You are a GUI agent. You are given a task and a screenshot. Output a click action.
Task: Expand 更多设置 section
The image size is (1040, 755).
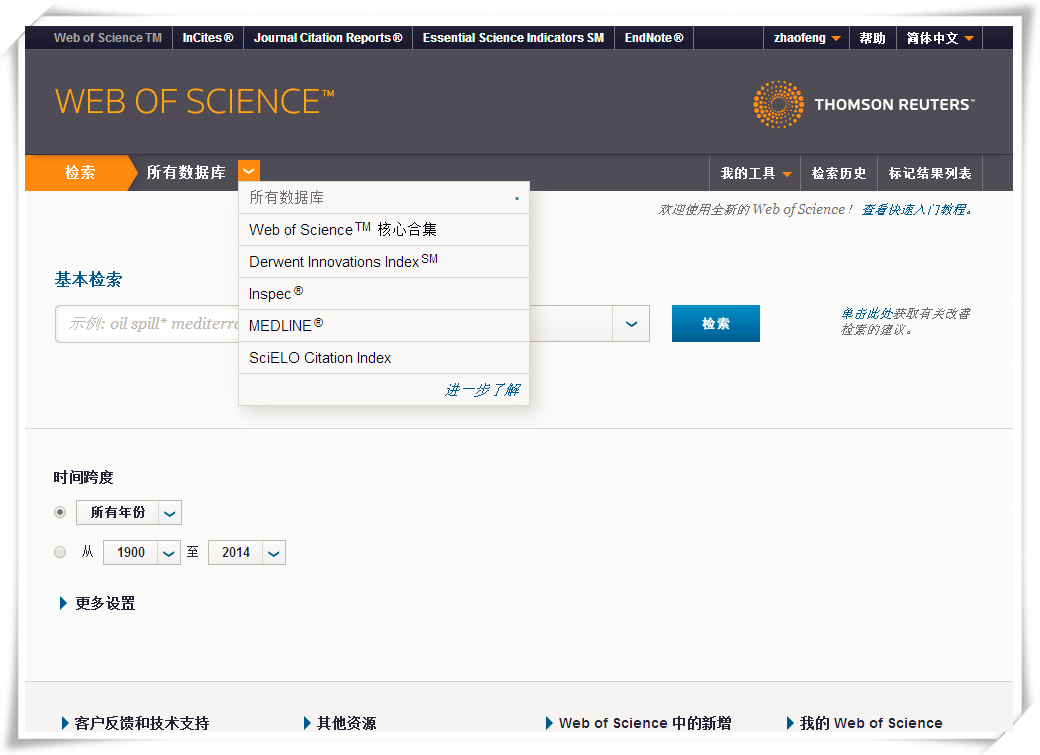point(97,603)
